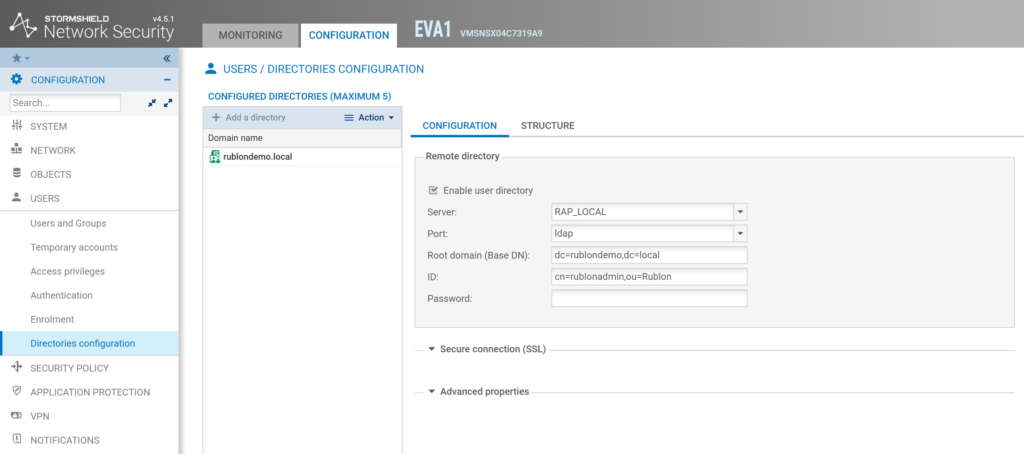
Task: Open the Action menu button
Action: (369, 117)
